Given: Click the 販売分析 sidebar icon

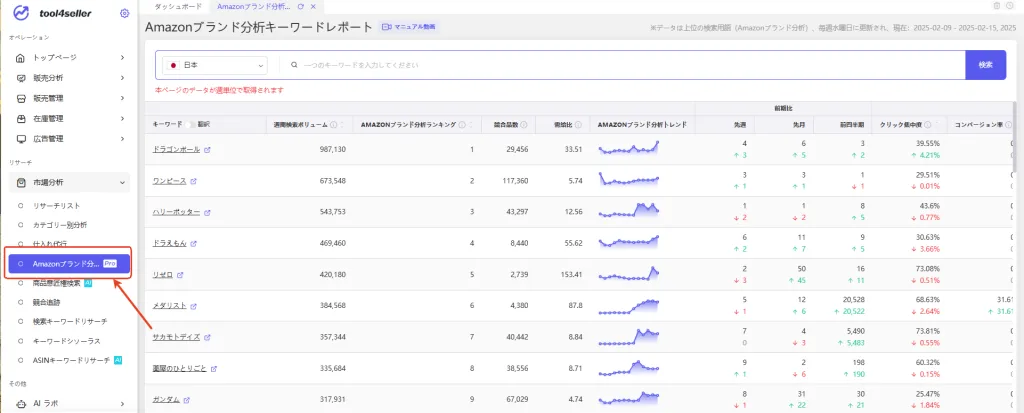Looking at the screenshot, I should [x=21, y=78].
